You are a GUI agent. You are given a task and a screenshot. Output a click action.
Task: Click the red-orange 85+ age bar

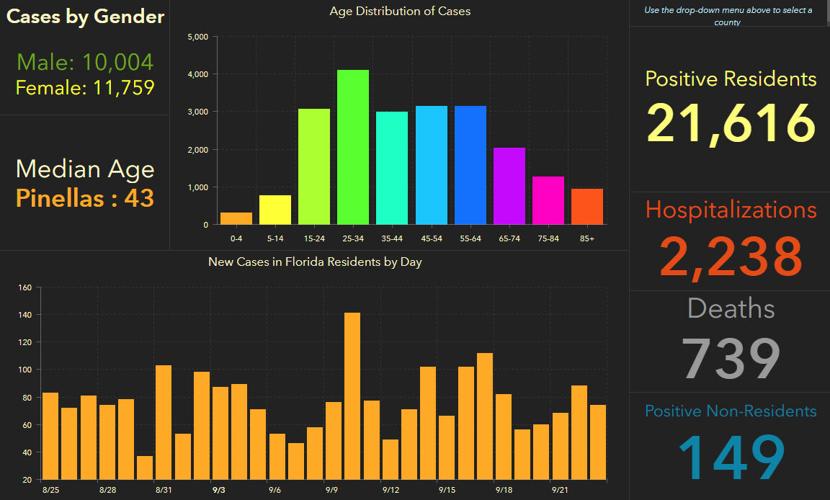587,206
